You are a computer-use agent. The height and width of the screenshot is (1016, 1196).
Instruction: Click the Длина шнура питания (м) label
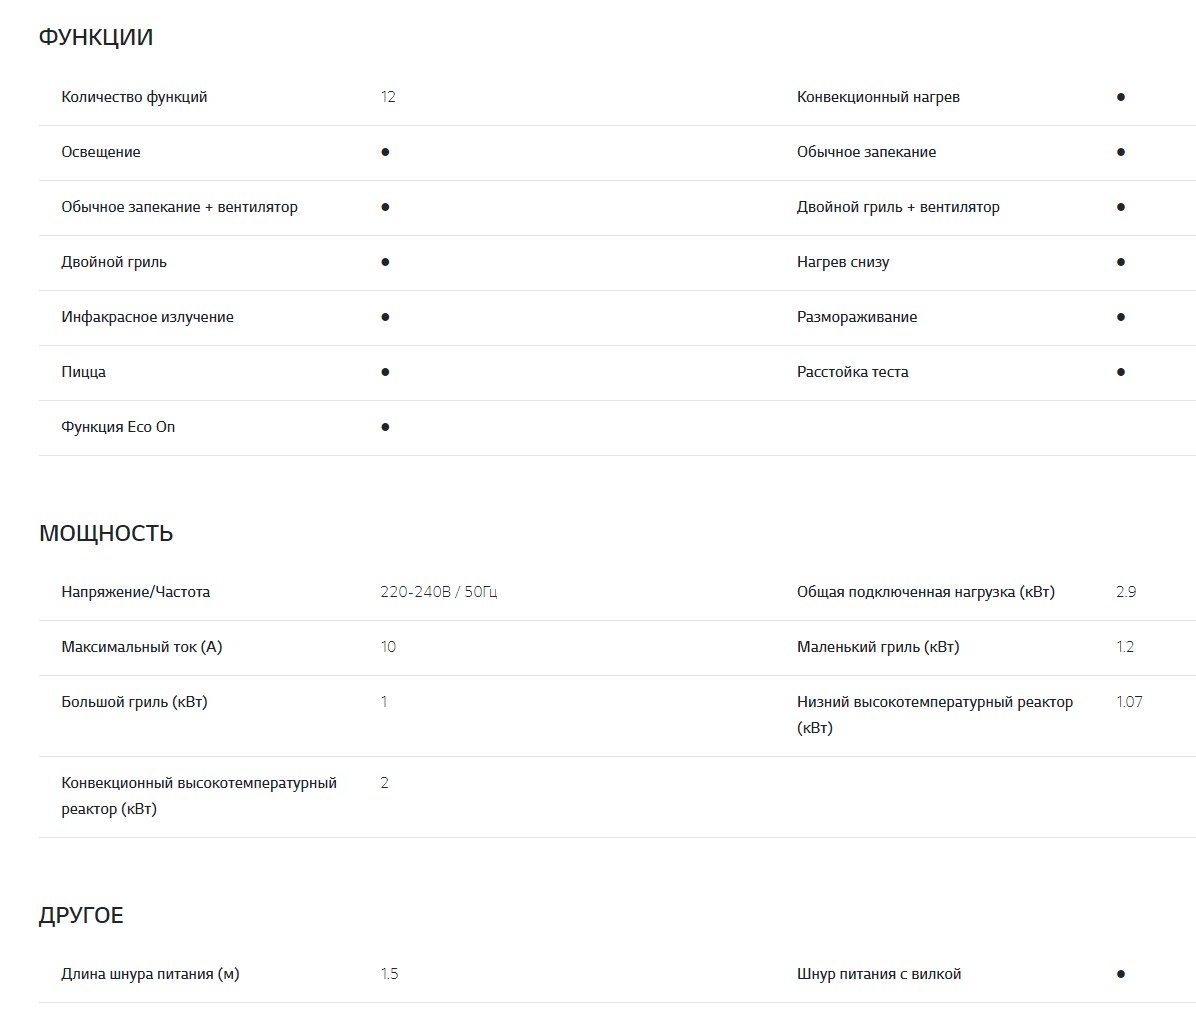(x=150, y=974)
